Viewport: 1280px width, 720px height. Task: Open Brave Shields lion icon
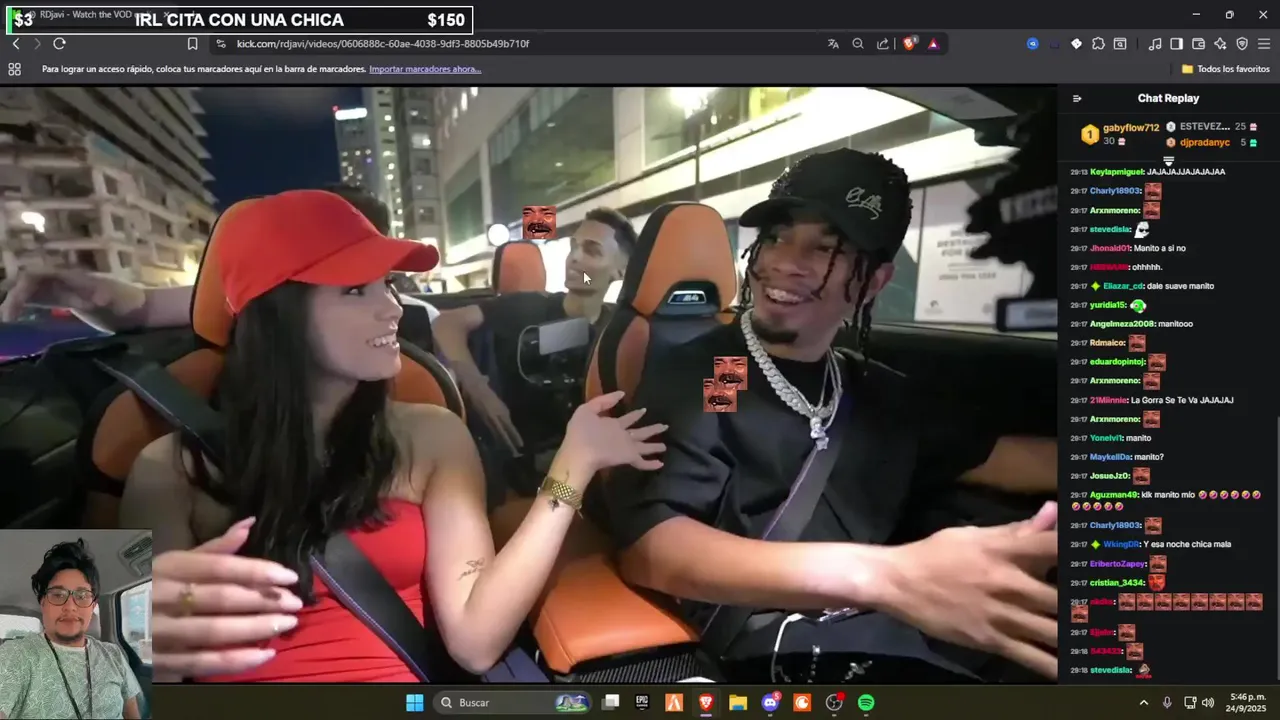click(x=909, y=44)
